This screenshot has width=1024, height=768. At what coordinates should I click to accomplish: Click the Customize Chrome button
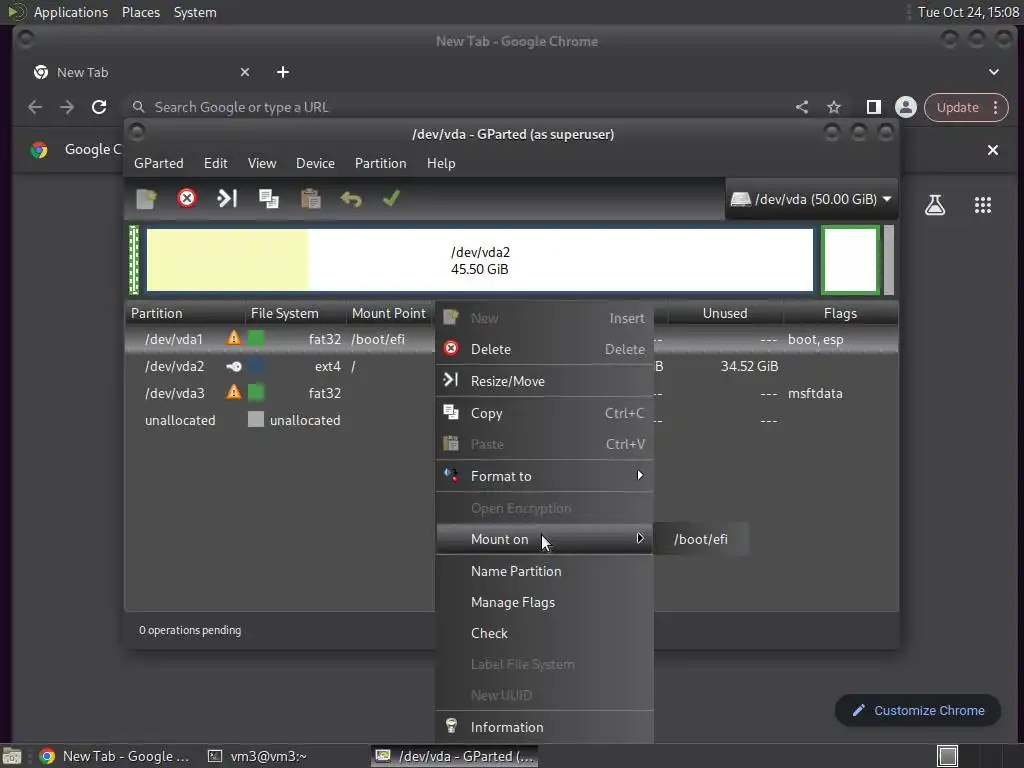[918, 711]
